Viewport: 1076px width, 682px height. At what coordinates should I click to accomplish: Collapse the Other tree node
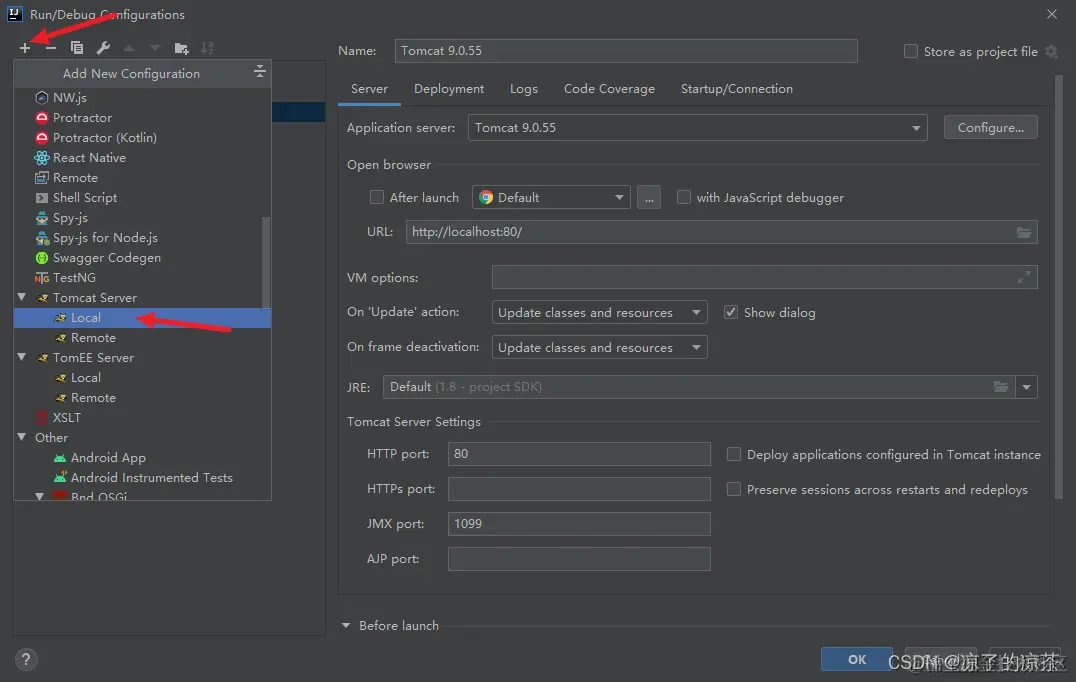pyautogui.click(x=21, y=437)
